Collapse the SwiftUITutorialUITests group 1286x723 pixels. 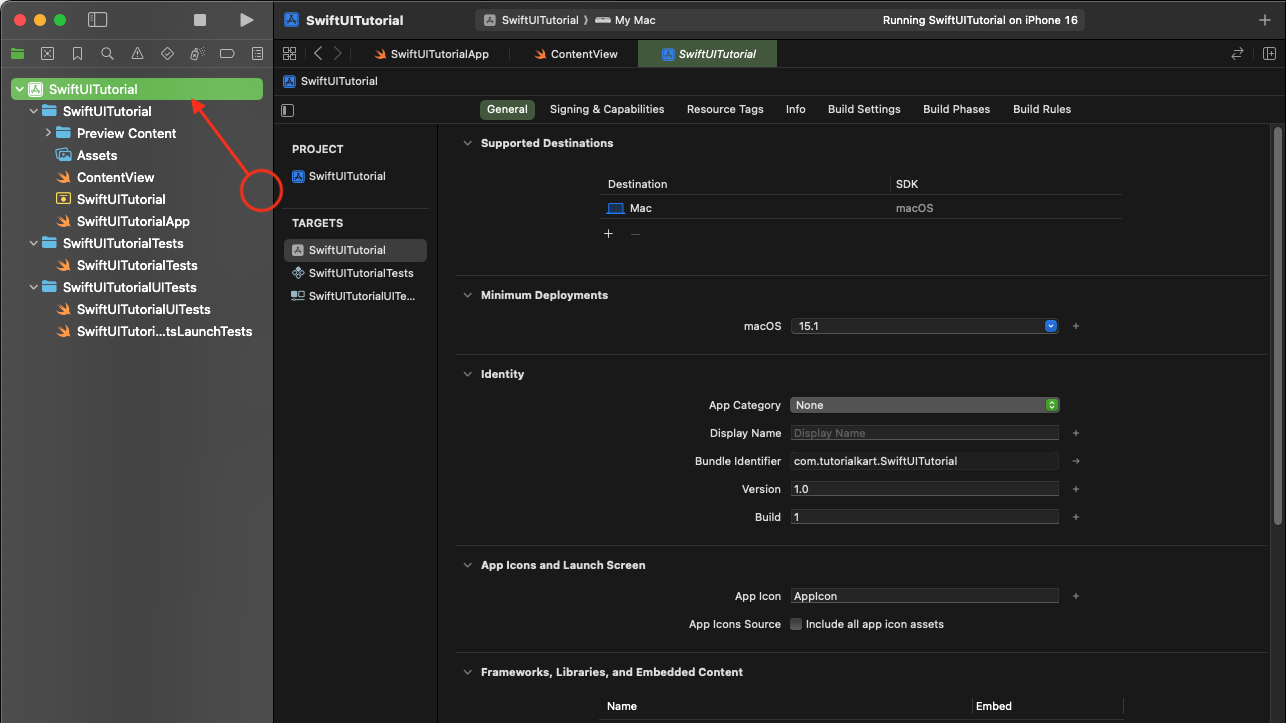[x=34, y=287]
